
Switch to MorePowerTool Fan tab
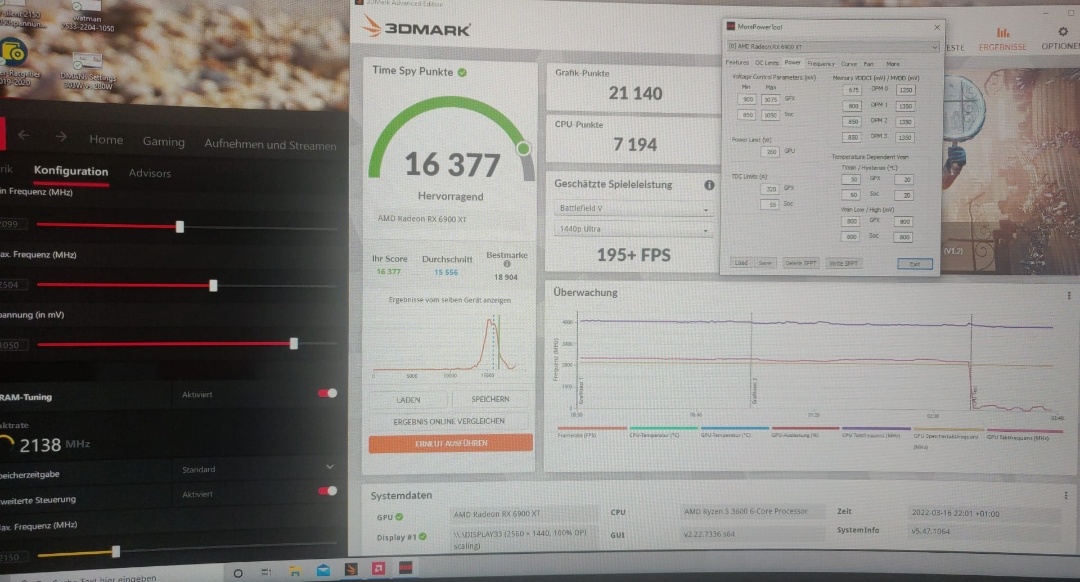pyautogui.click(x=869, y=64)
